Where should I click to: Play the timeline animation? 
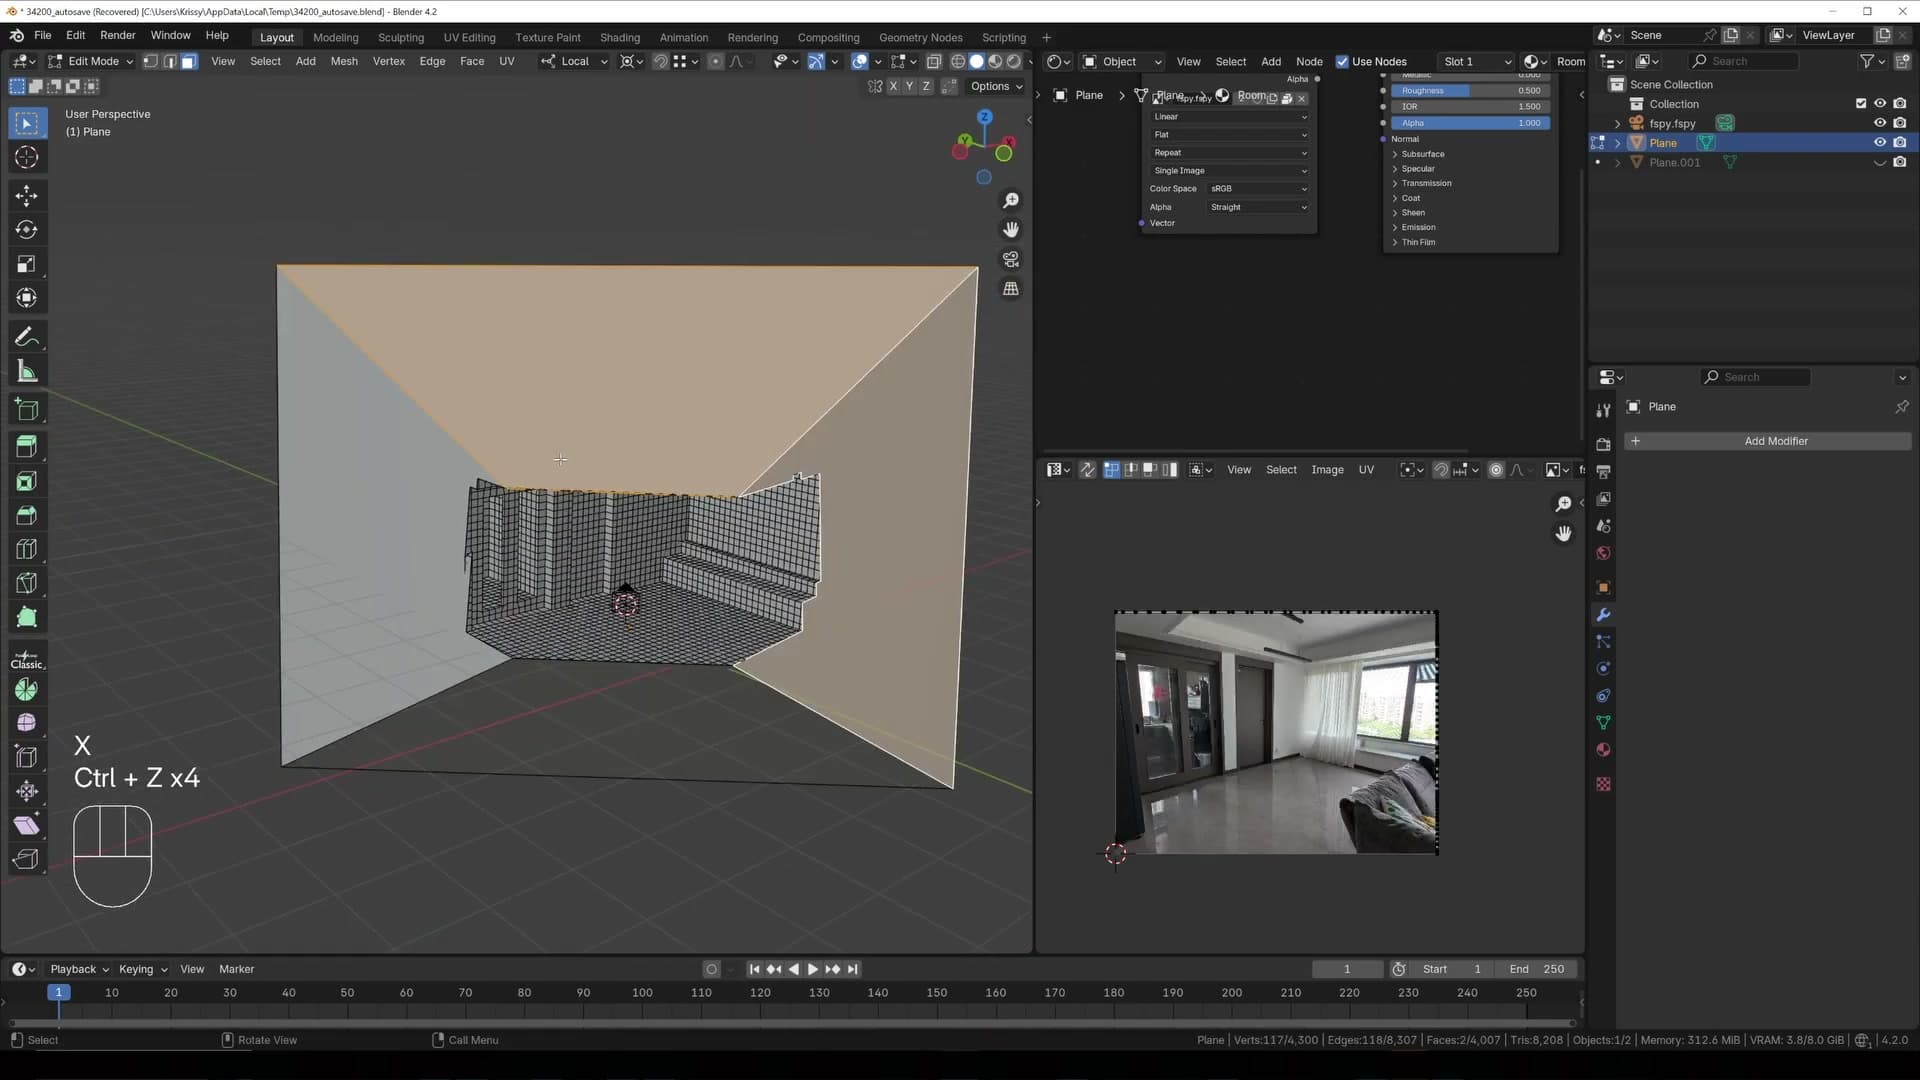(x=812, y=969)
